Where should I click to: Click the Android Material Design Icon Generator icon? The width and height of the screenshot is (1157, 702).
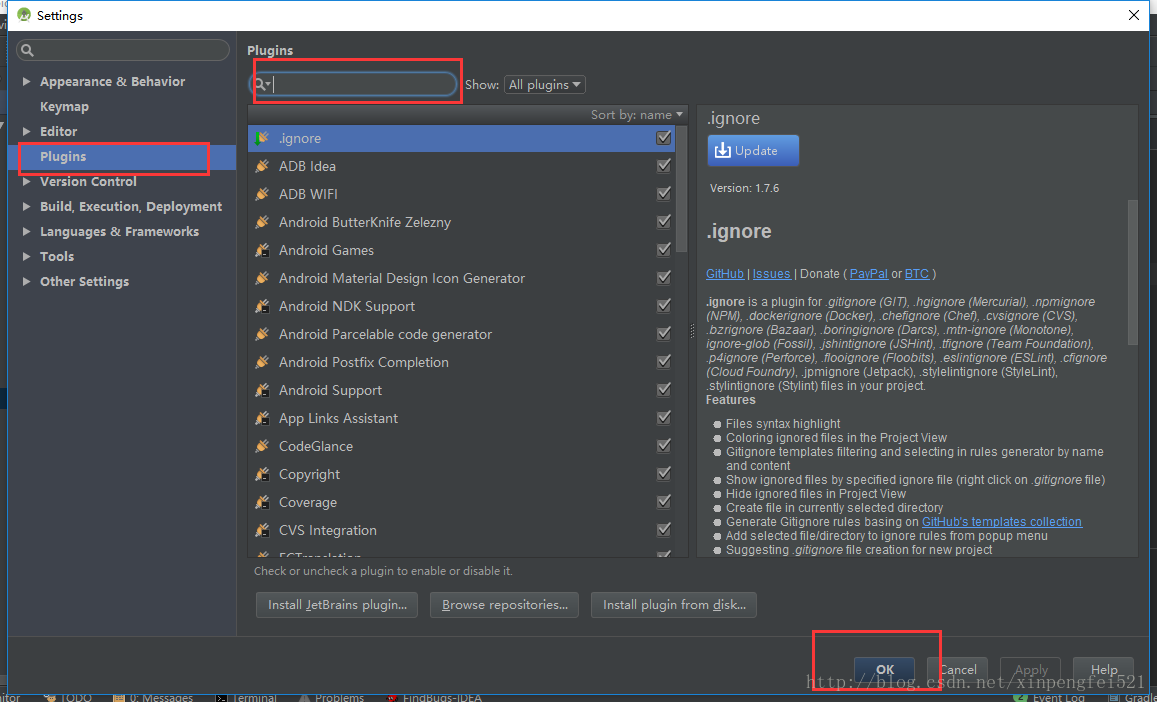[x=262, y=278]
